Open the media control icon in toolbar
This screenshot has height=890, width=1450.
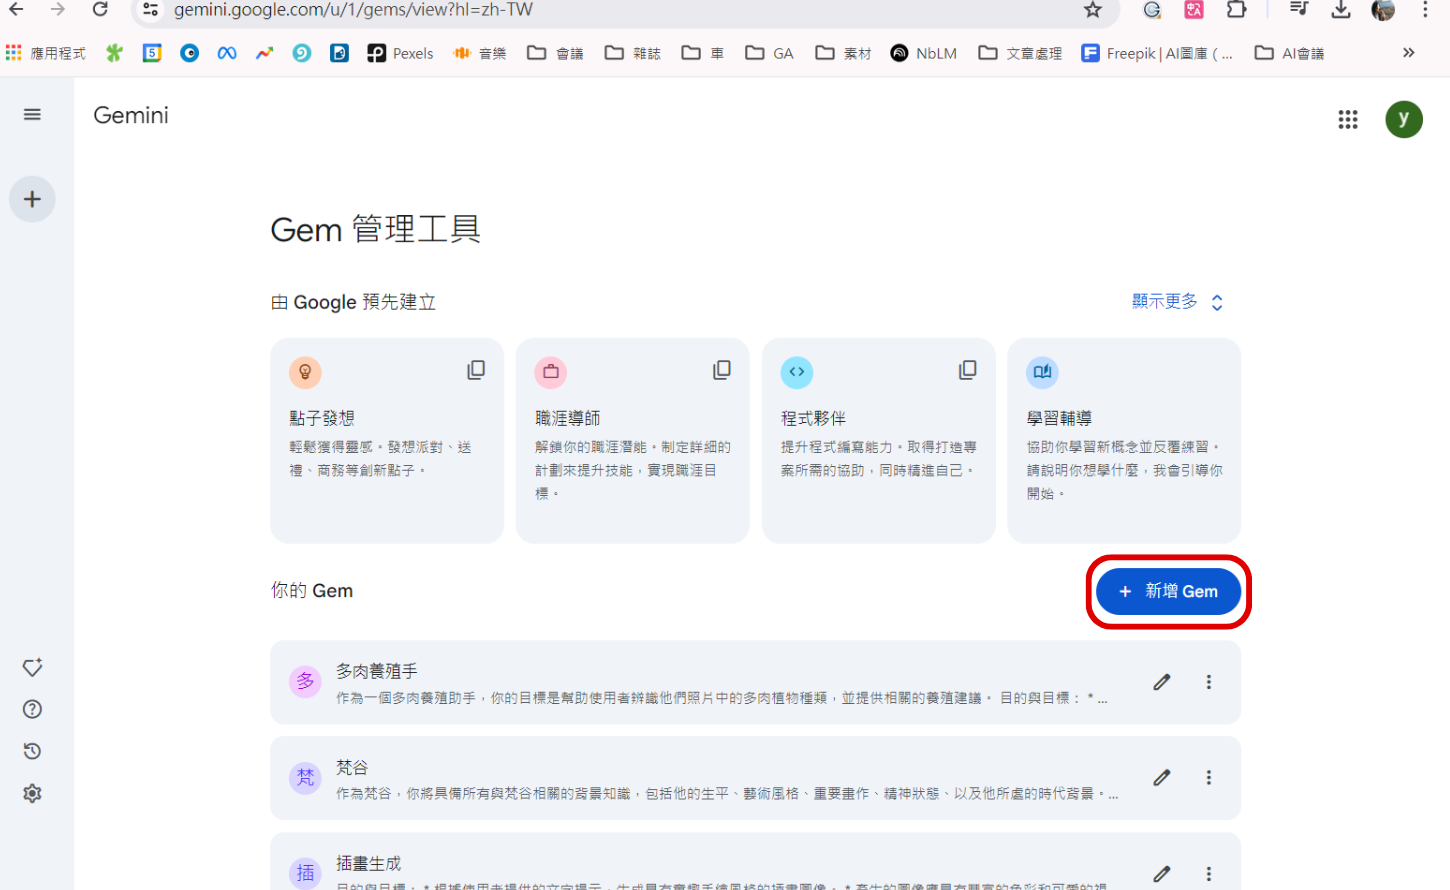tap(1298, 10)
